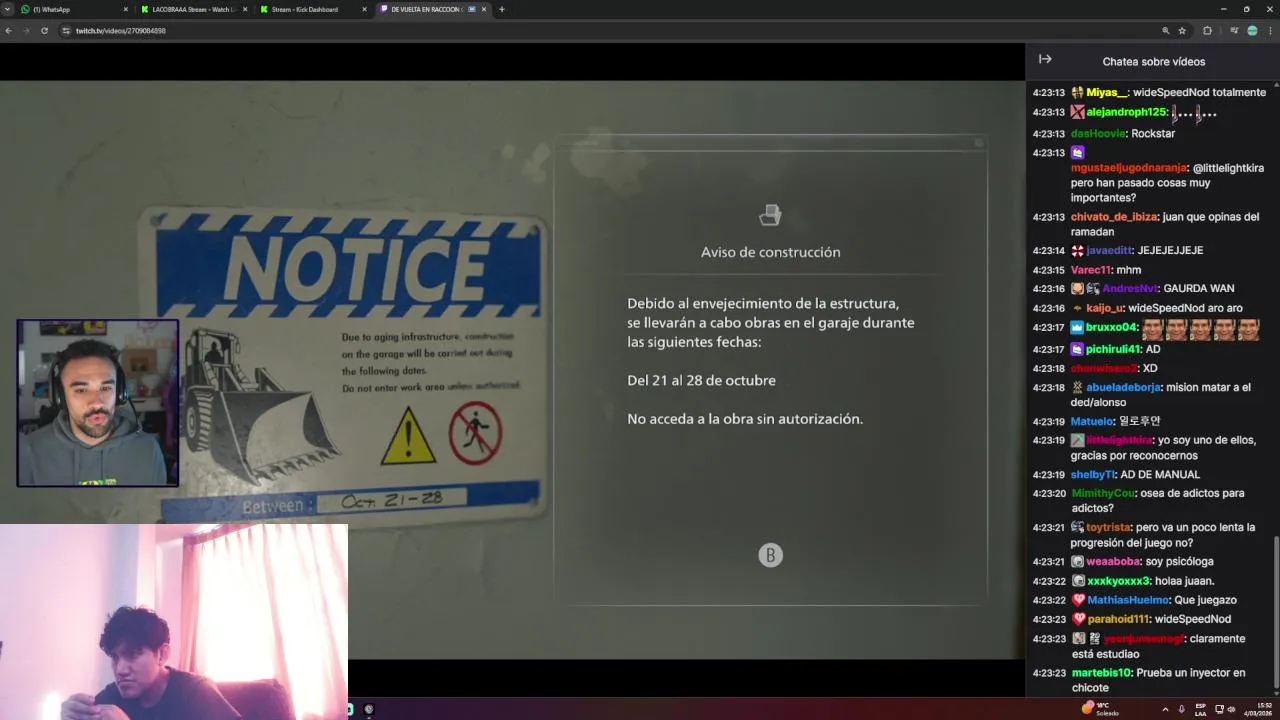The image size is (1280, 720).
Task: Click the heart badge next to parahoid111
Action: (1078, 619)
